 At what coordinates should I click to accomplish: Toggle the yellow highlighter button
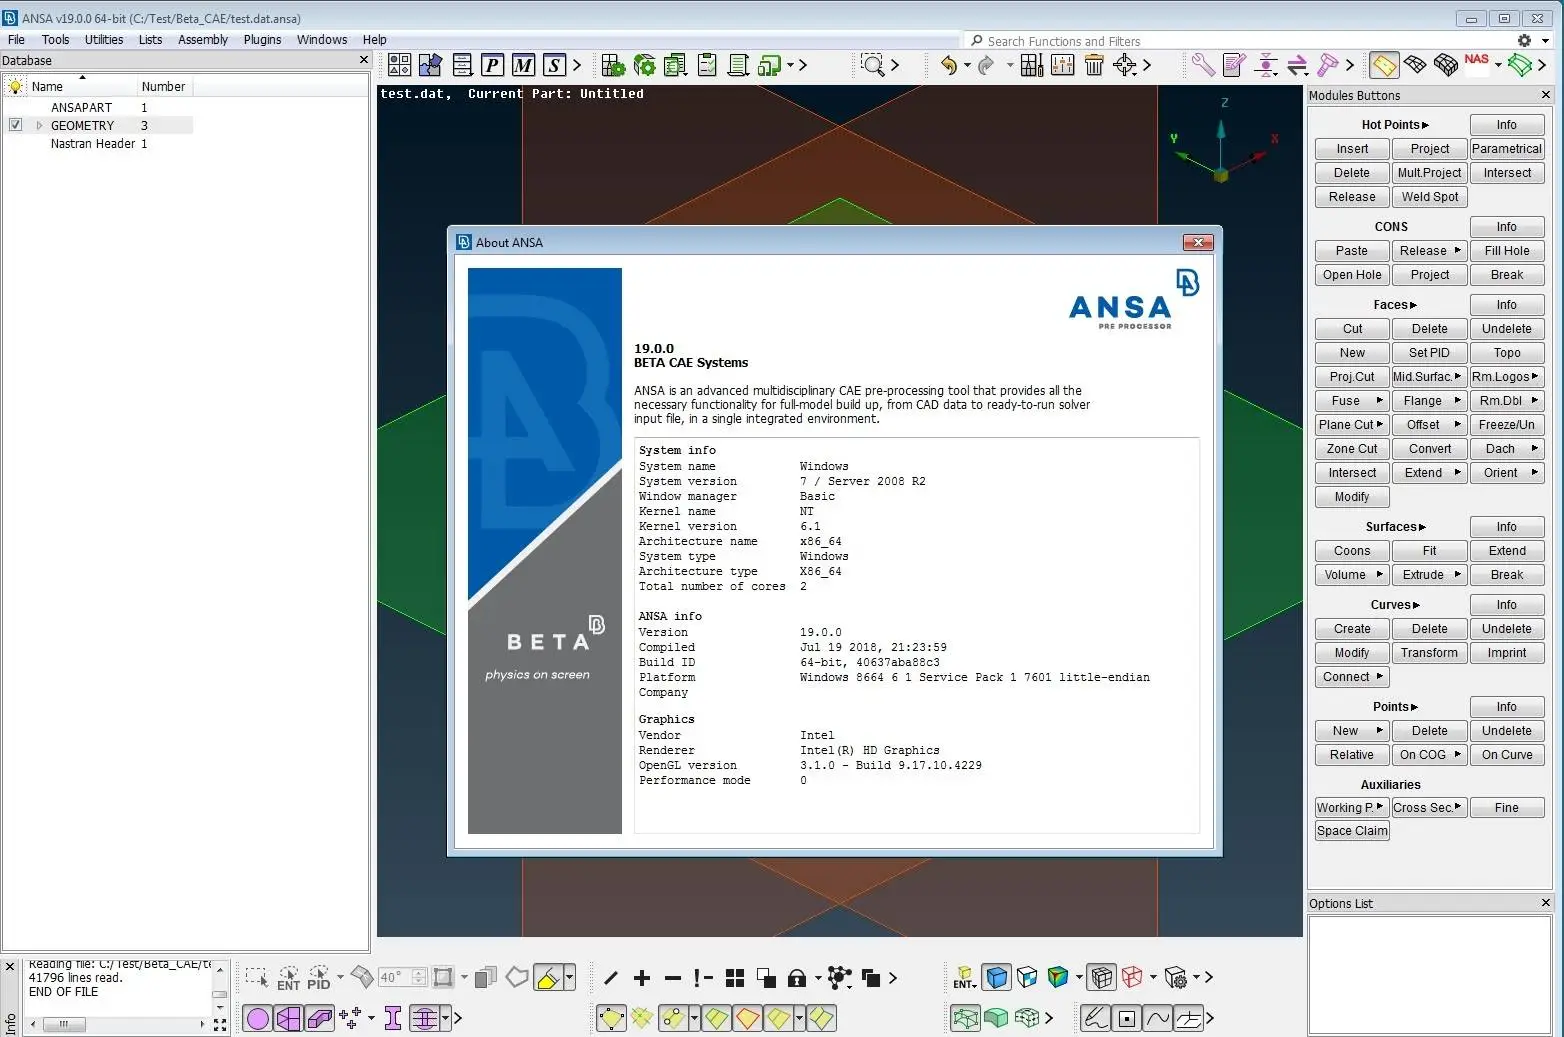[548, 978]
